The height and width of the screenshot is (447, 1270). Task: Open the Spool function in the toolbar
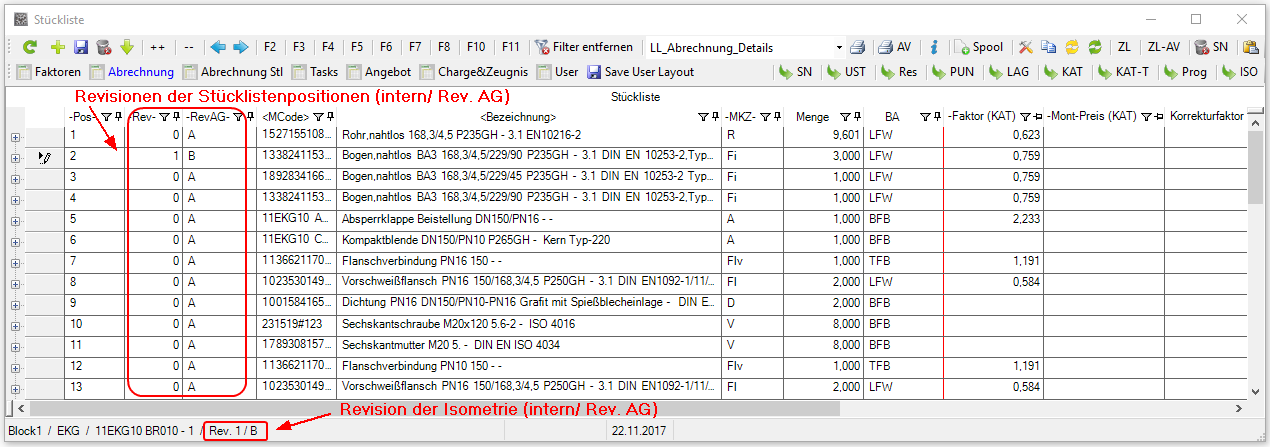[979, 47]
